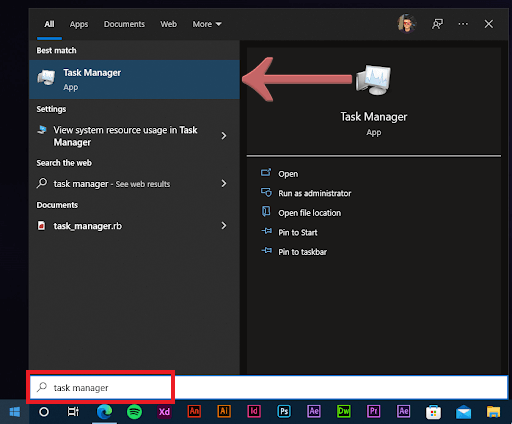
Task: Open Adobe Animate (An) icon
Action: (194, 411)
